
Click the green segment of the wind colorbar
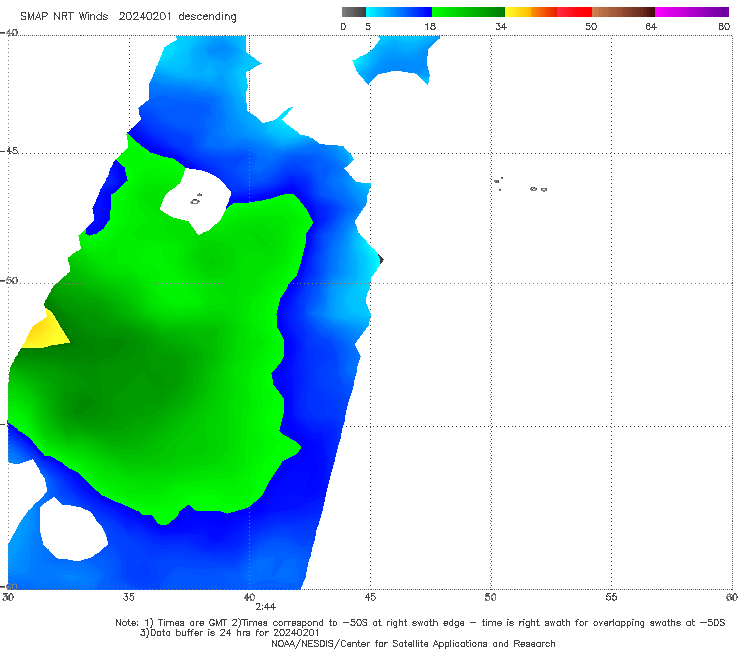pyautogui.click(x=468, y=12)
